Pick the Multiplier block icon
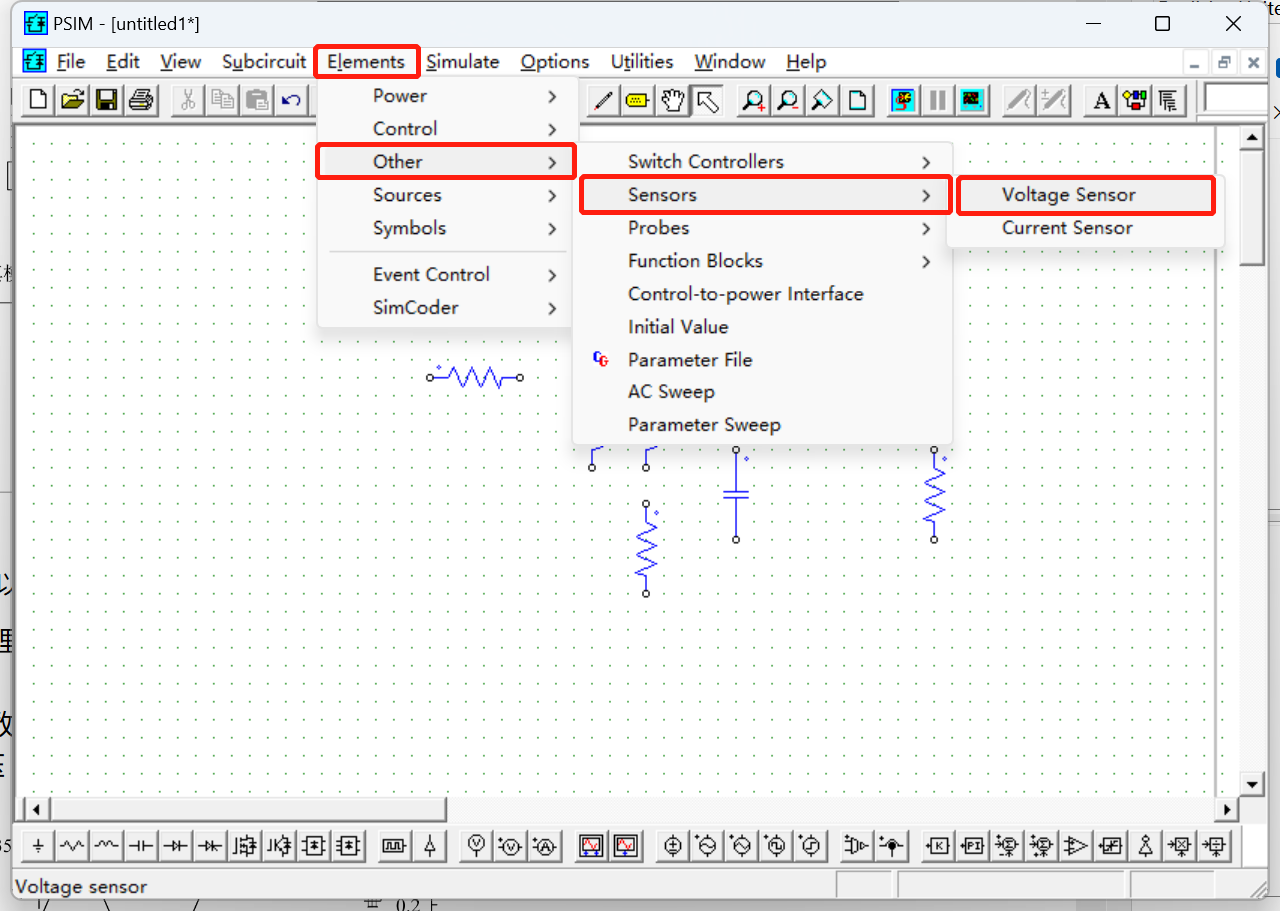 click(1180, 846)
